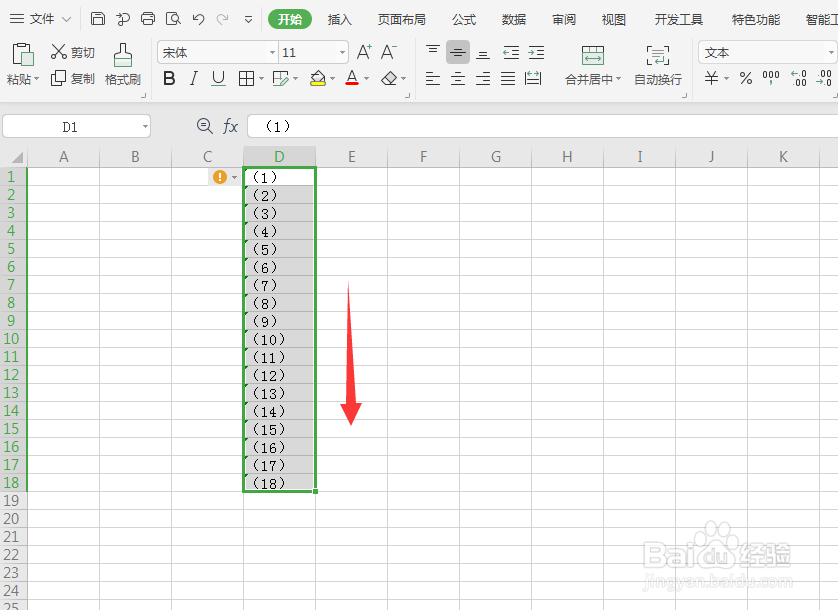Click the increase decimal places icon

(799, 78)
